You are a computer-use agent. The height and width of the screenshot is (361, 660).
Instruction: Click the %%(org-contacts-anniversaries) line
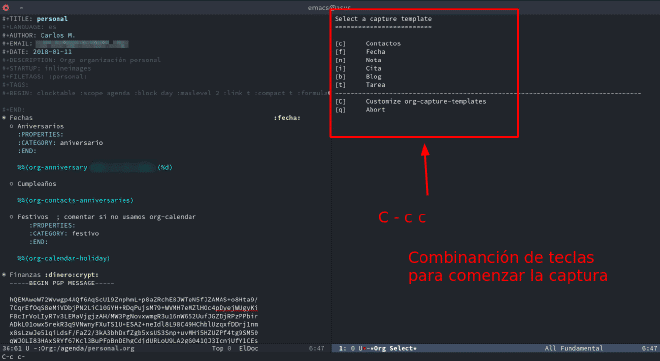click(75, 200)
